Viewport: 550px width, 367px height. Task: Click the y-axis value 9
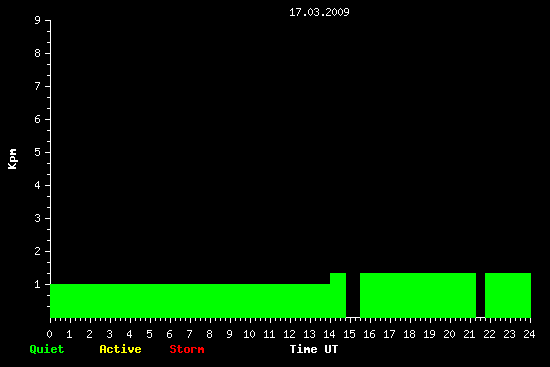tap(38, 20)
